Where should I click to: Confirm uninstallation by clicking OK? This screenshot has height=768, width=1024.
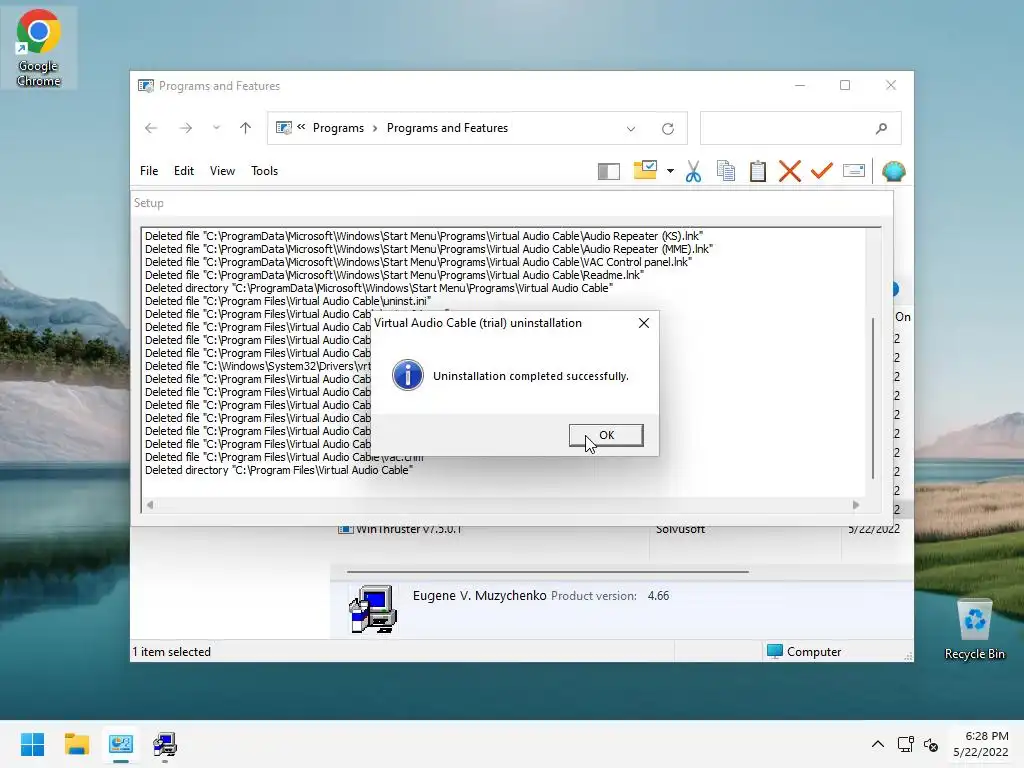(x=606, y=435)
